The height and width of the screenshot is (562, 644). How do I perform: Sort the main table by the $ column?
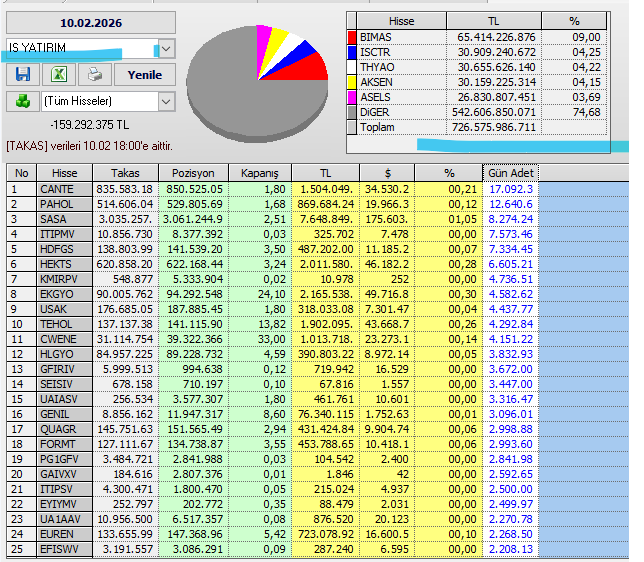(x=387, y=173)
